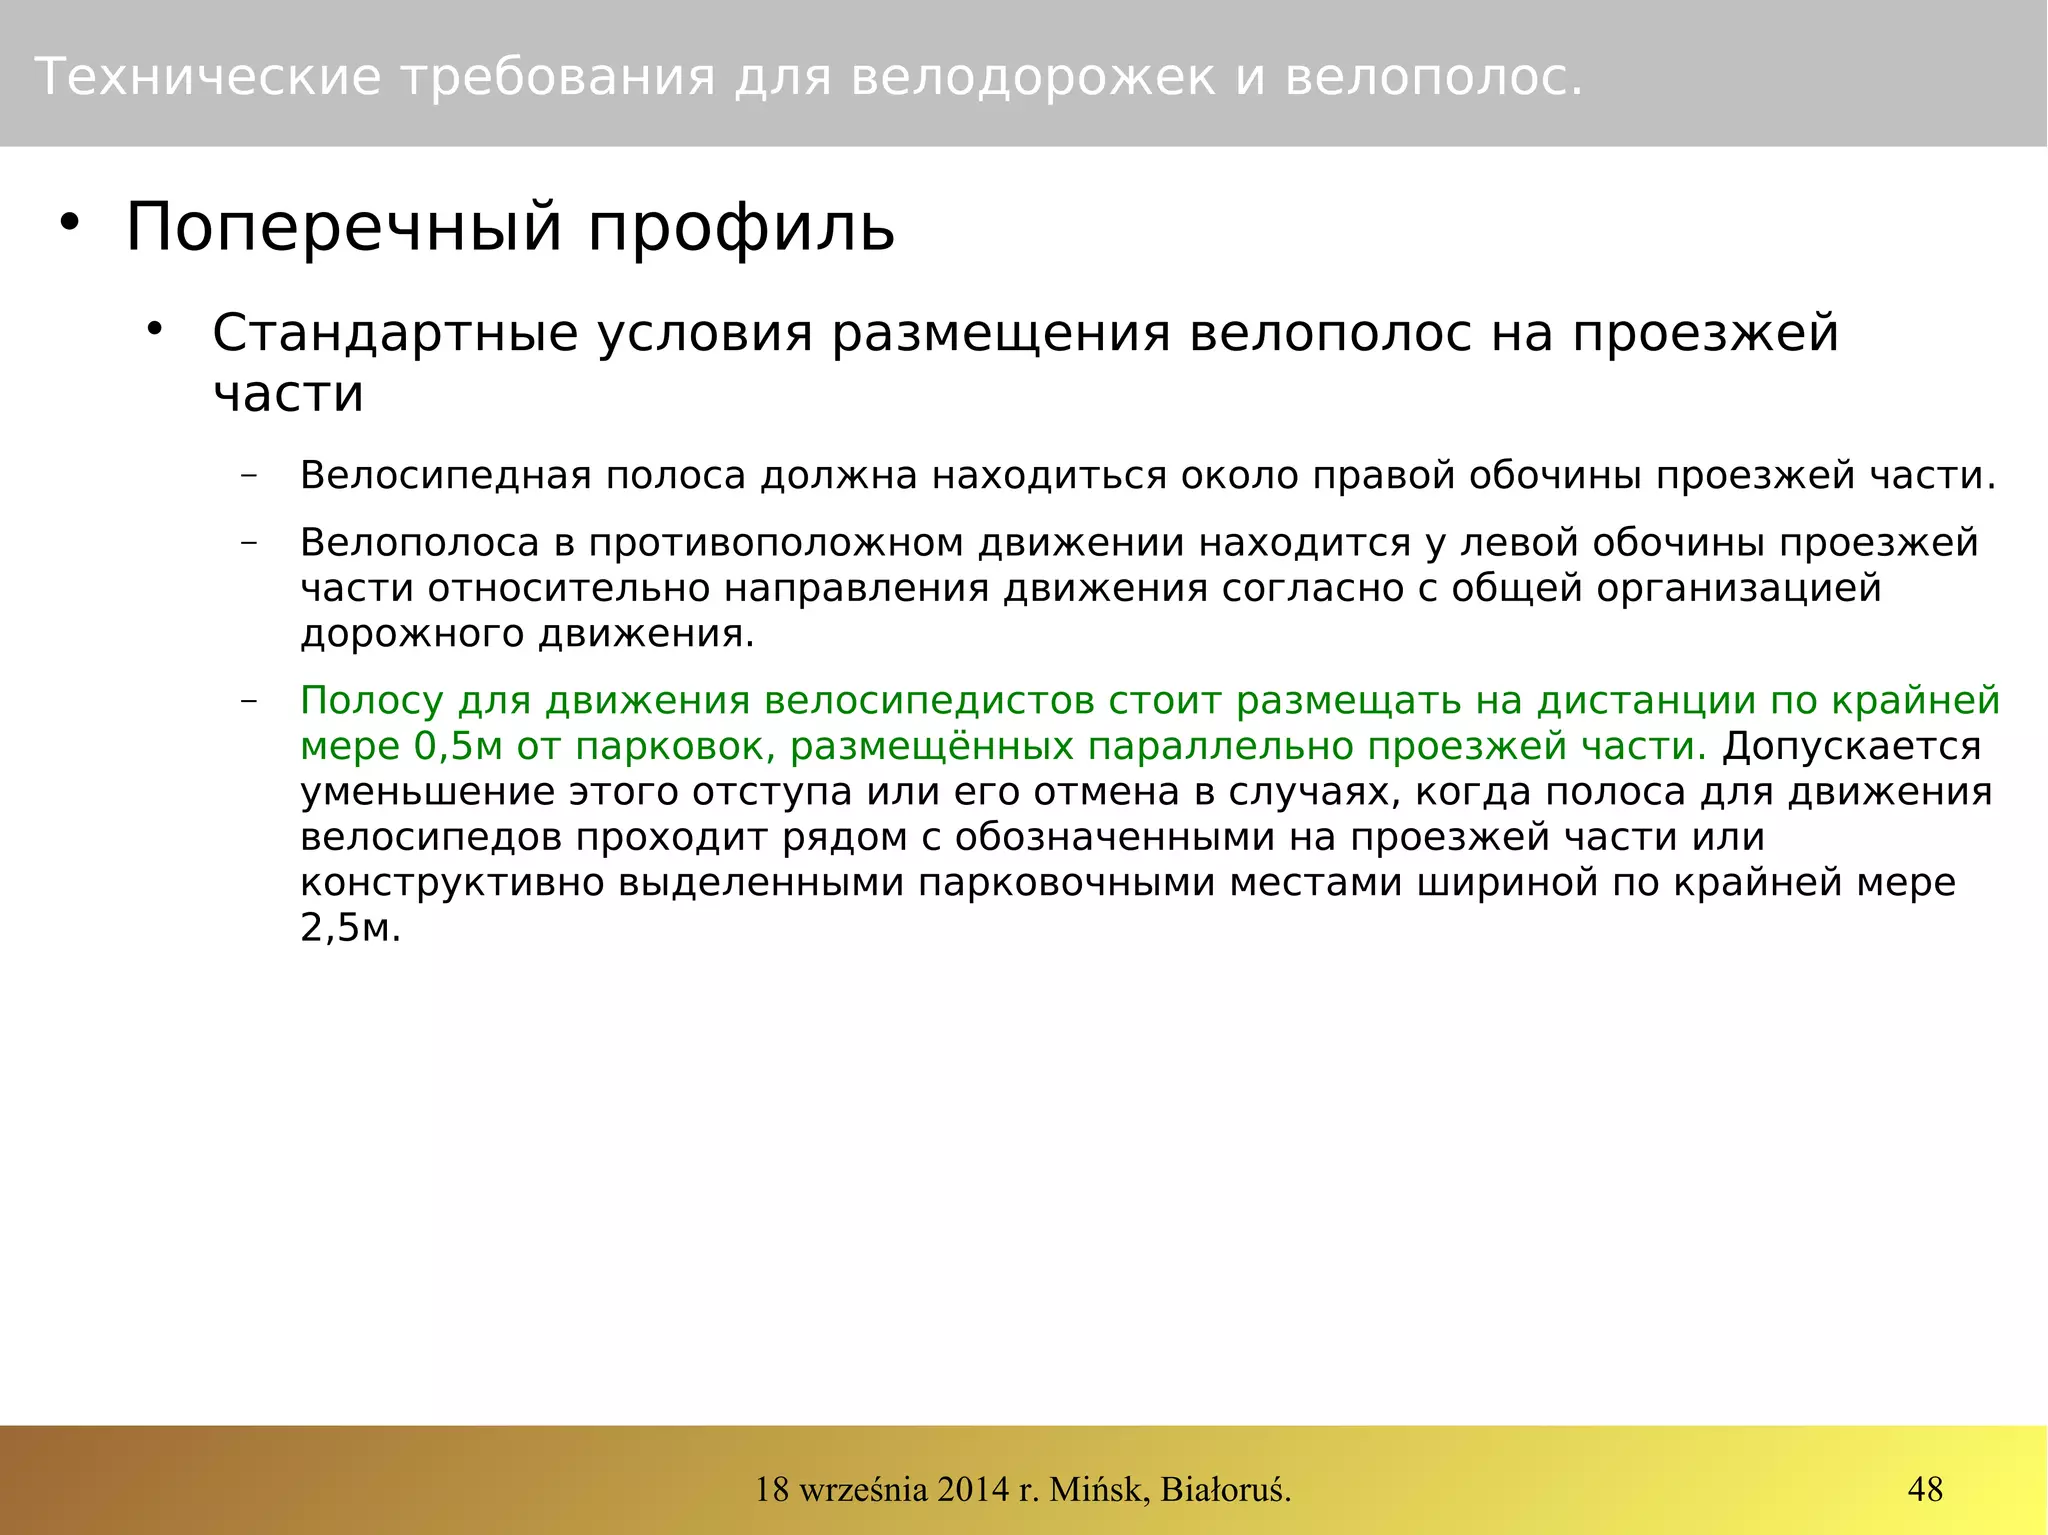This screenshot has width=2048, height=1535.
Task: Click the bullet before 'Стандартные условия'
Action: 153,329
